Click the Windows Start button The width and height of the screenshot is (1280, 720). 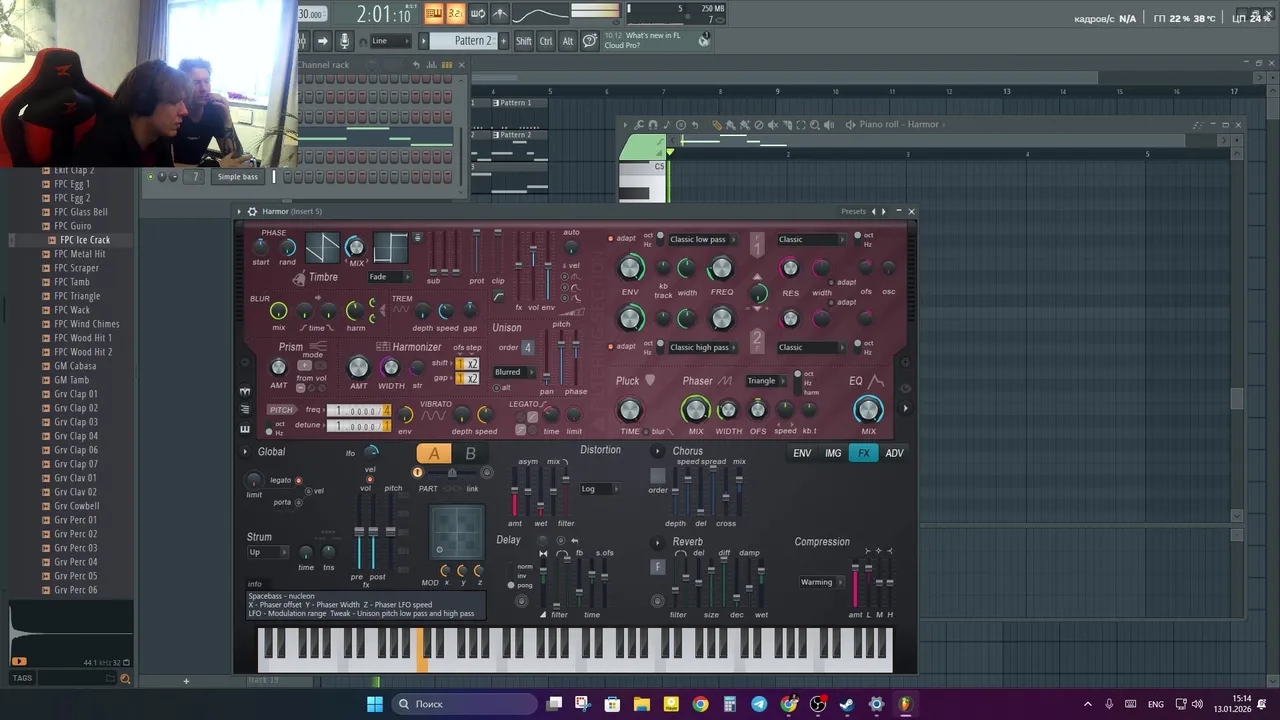pyautogui.click(x=374, y=704)
